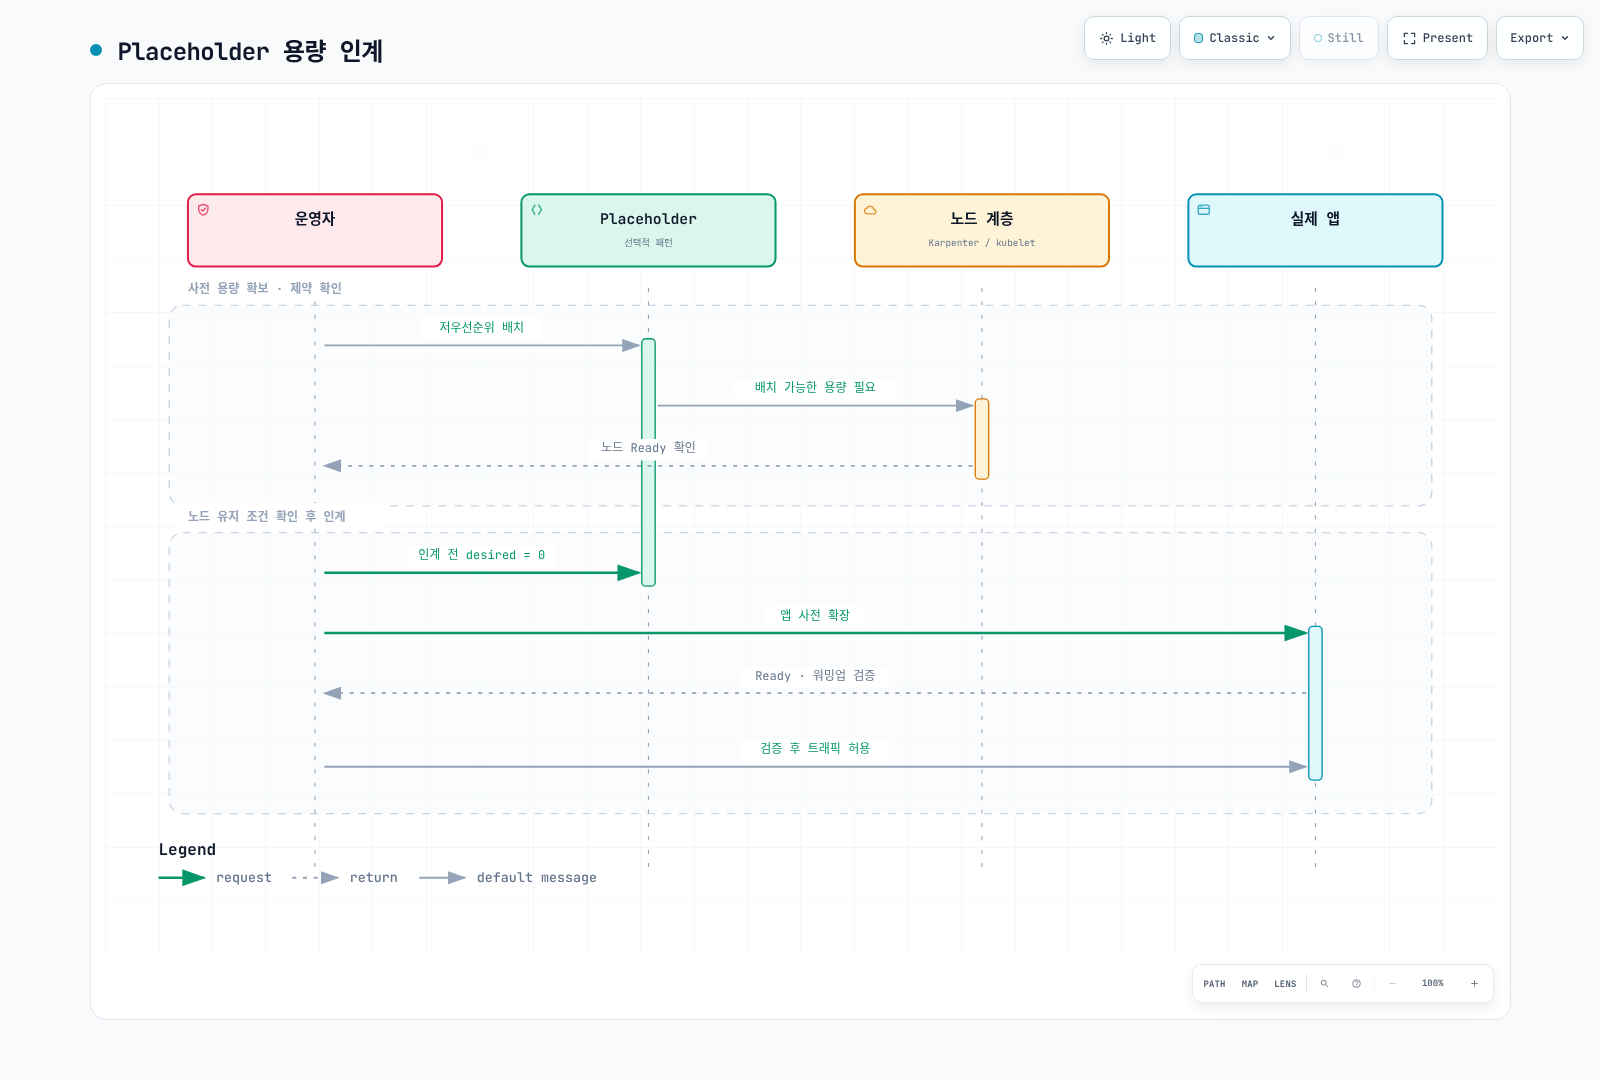Switch to the PATH mode

pos(1214,984)
